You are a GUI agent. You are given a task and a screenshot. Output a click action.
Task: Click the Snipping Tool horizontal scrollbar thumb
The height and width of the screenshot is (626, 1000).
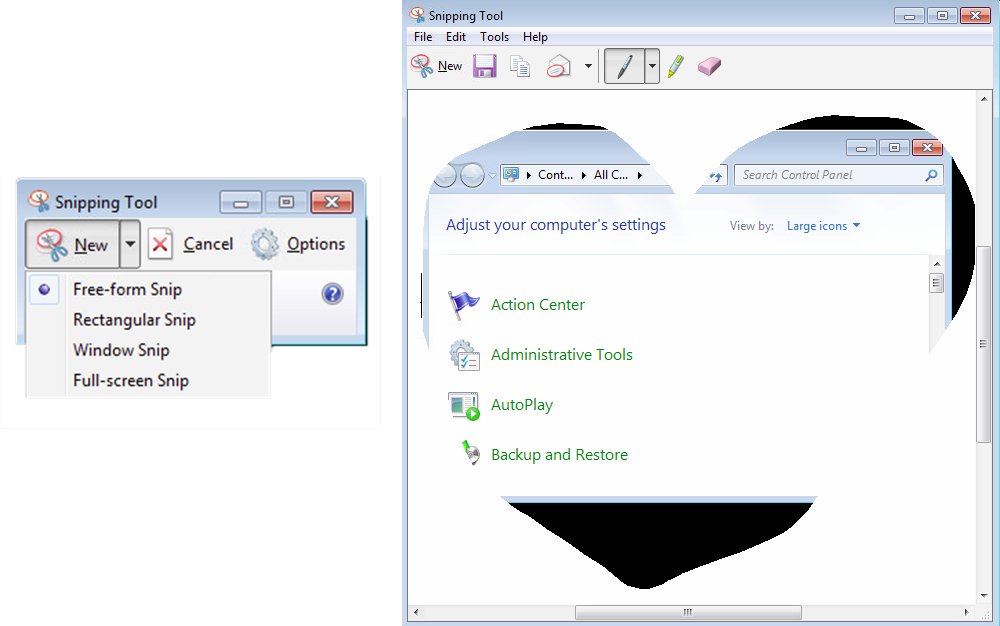[688, 613]
